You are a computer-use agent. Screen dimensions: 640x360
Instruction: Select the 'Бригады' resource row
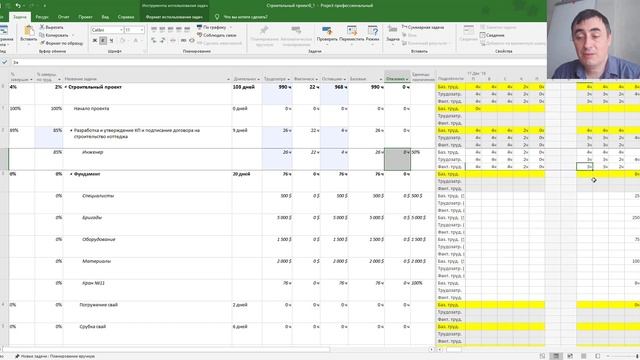coord(92,218)
